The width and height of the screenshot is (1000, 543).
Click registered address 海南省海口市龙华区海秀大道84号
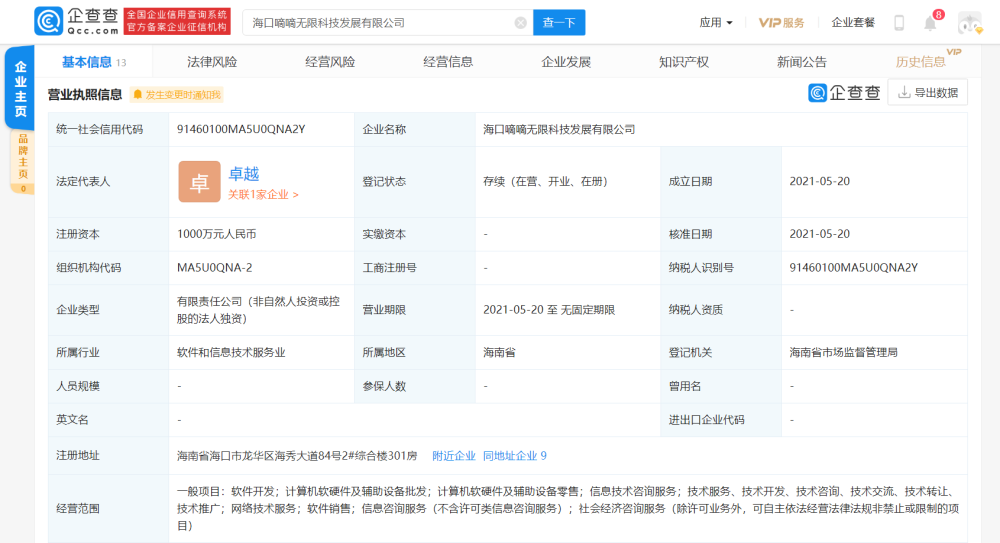[x=297, y=456]
